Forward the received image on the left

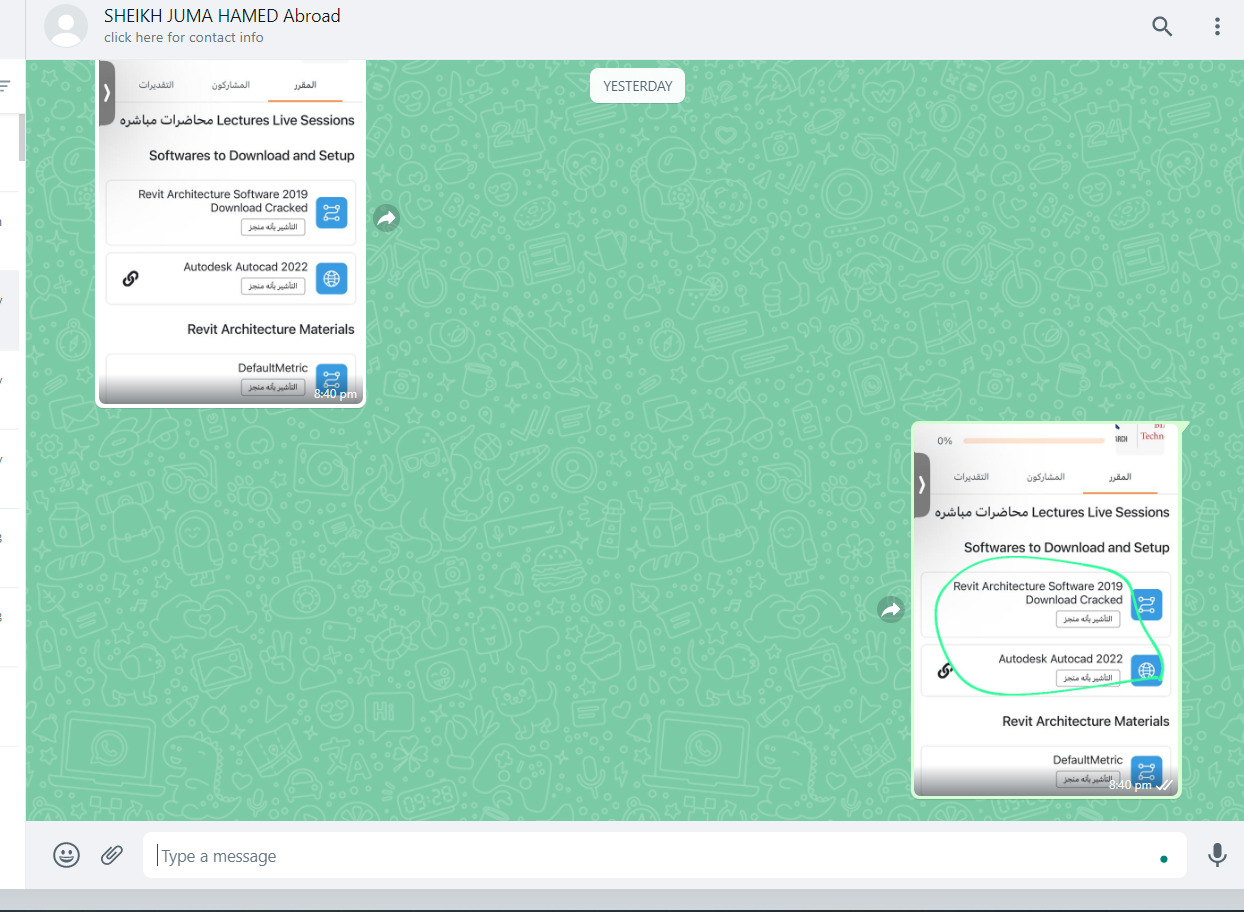point(387,217)
